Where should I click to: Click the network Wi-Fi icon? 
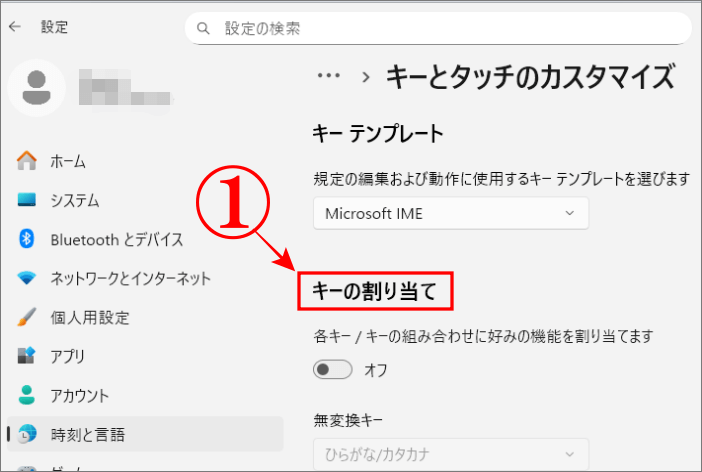tap(27, 278)
